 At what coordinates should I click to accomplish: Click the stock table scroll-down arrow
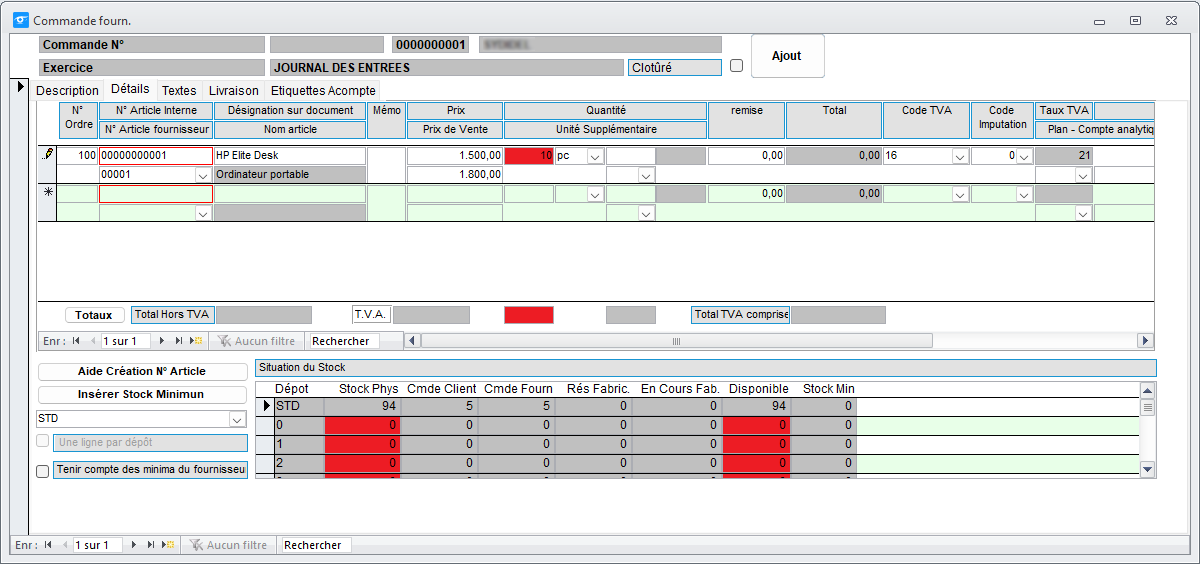pos(1148,469)
